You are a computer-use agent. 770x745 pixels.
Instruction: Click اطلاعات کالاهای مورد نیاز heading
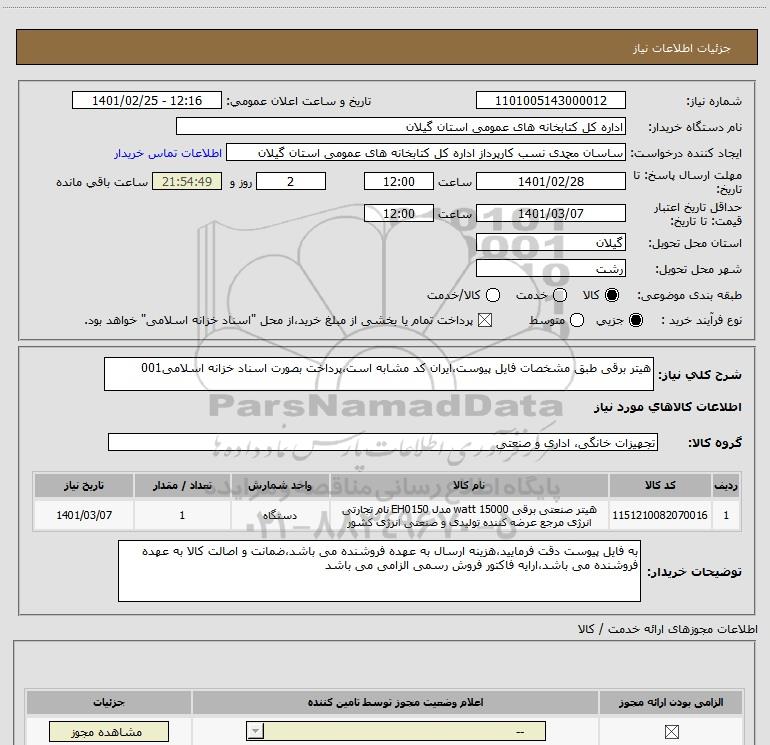point(667,407)
